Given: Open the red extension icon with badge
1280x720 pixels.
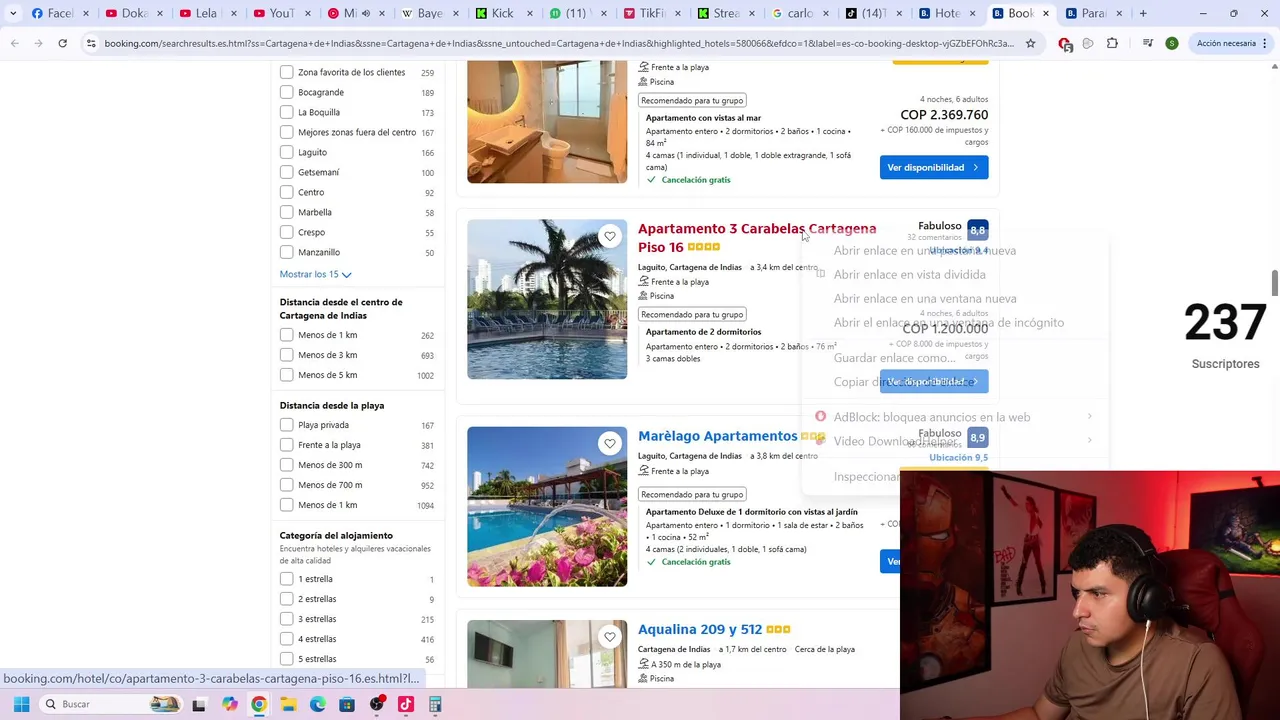Looking at the screenshot, I should [x=1065, y=43].
